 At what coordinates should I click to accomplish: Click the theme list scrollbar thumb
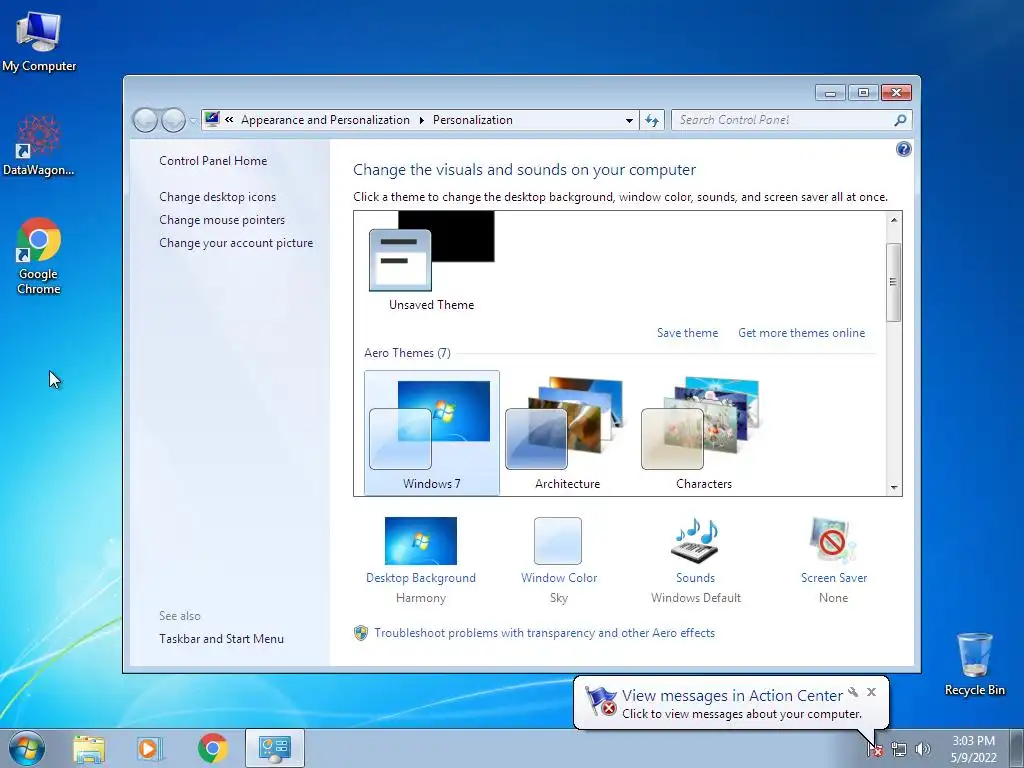pos(893,282)
